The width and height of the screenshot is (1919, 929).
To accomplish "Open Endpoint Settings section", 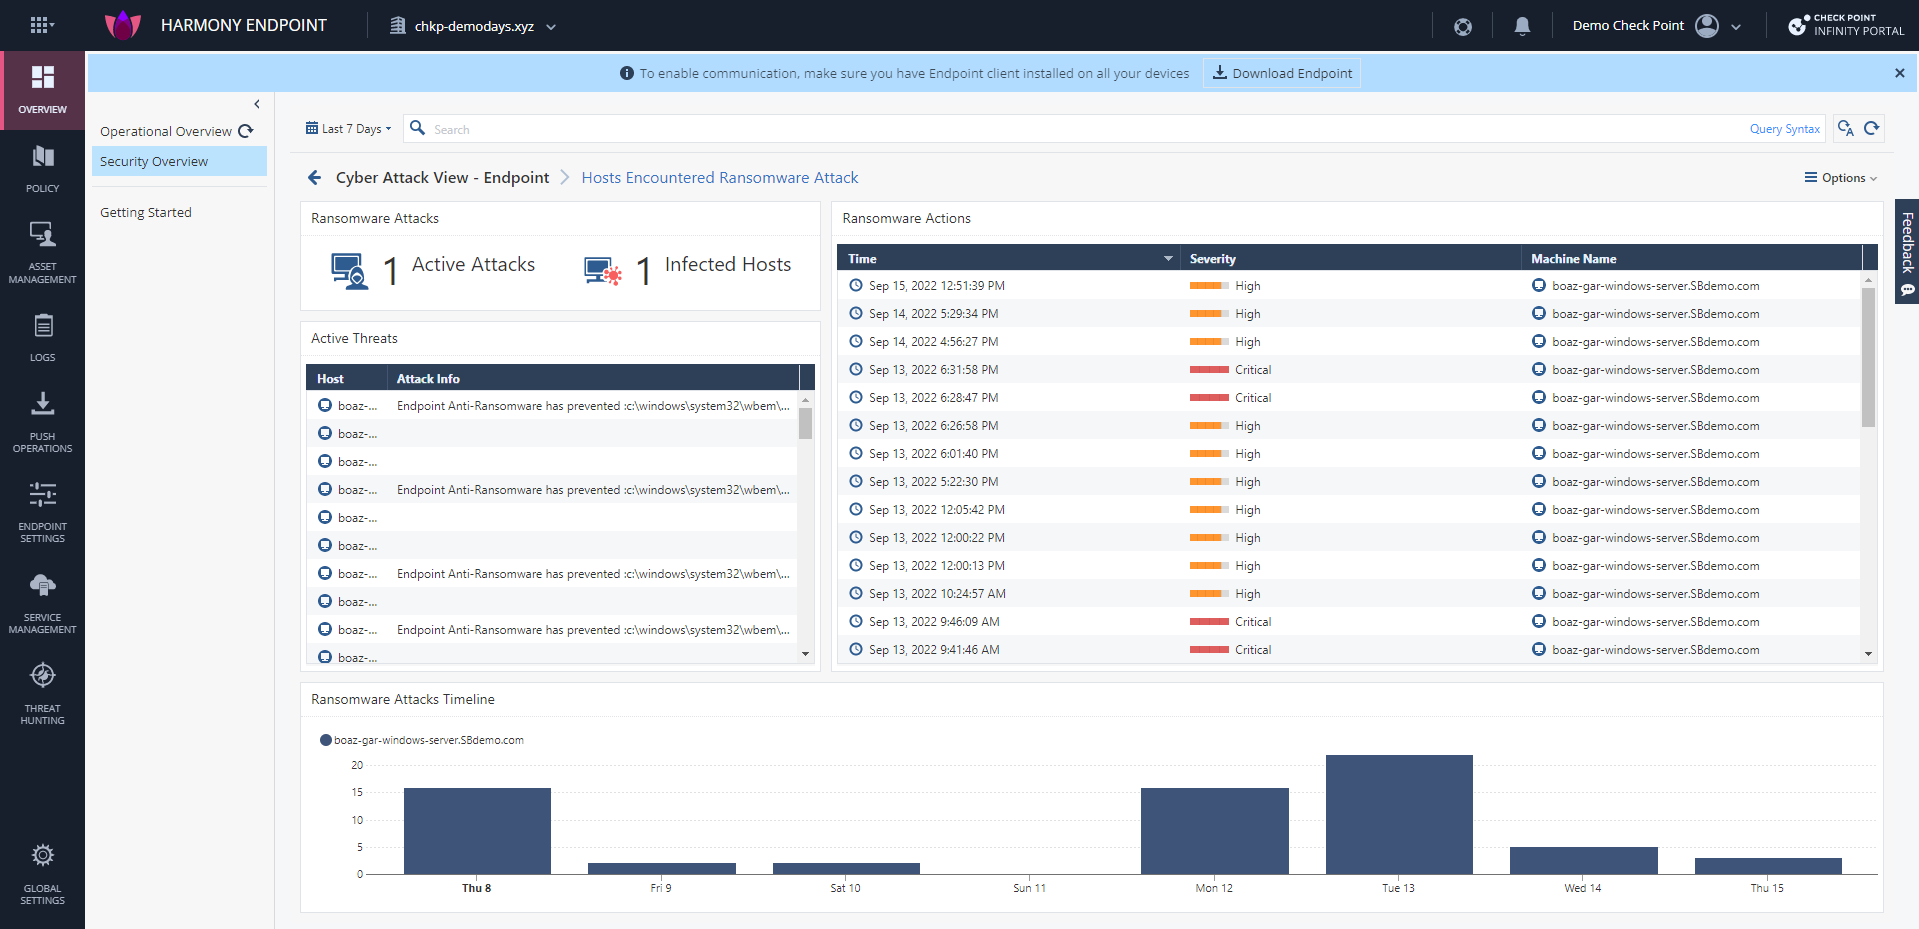I will coord(42,512).
